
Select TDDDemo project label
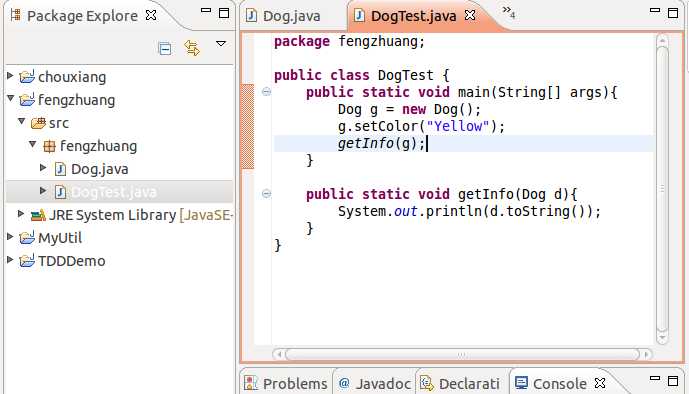(x=72, y=261)
